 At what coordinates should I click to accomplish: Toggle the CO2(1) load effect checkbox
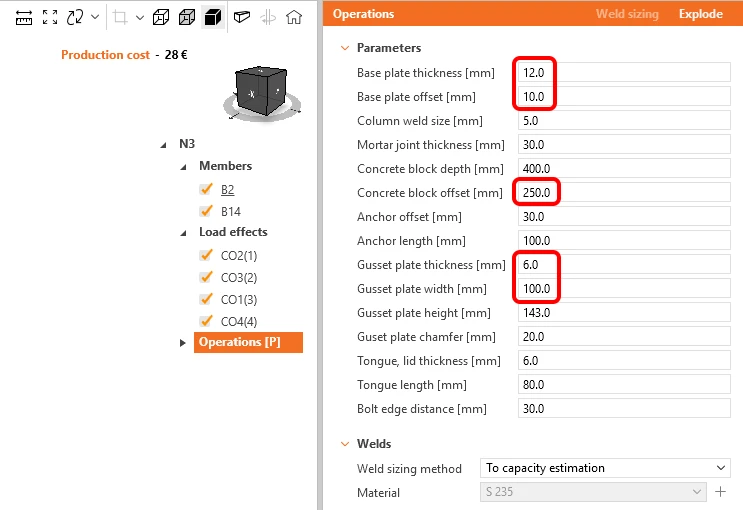(x=206, y=255)
